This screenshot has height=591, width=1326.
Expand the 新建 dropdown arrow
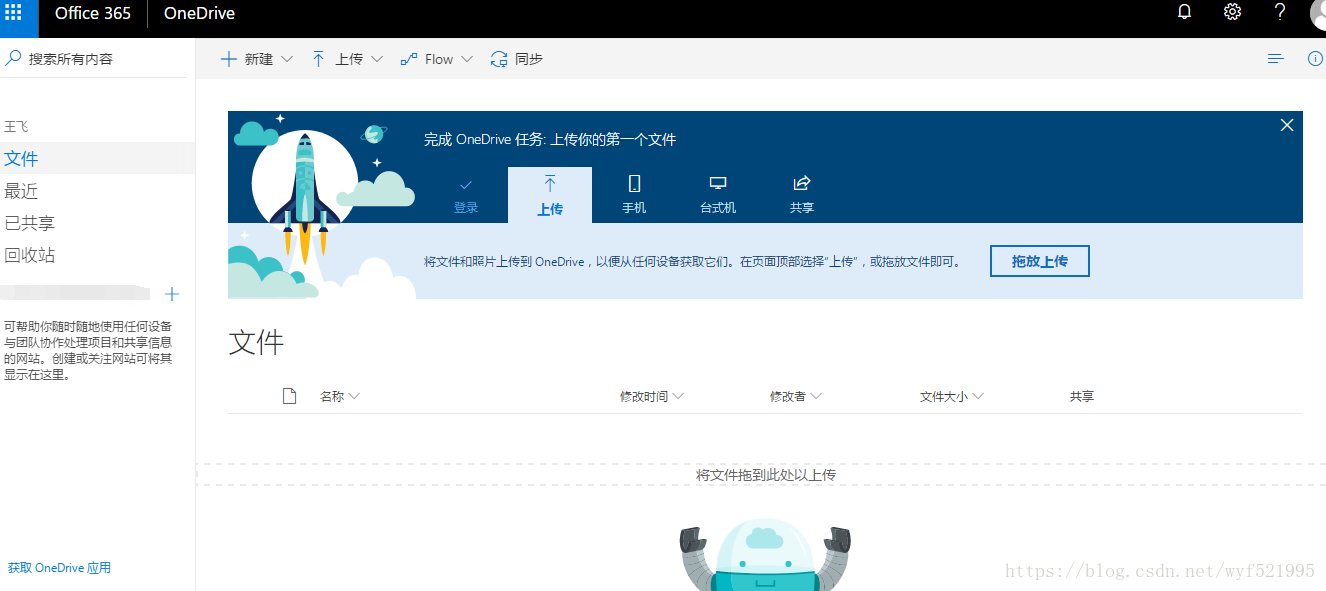[287, 59]
